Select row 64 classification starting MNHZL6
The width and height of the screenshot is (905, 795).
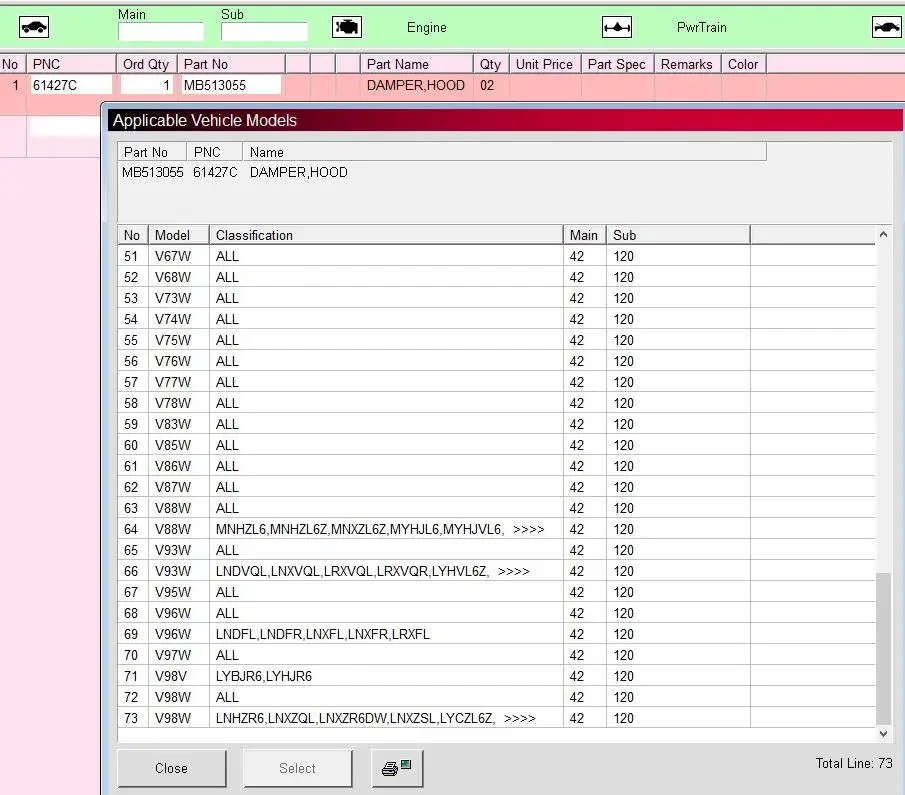tap(496, 529)
